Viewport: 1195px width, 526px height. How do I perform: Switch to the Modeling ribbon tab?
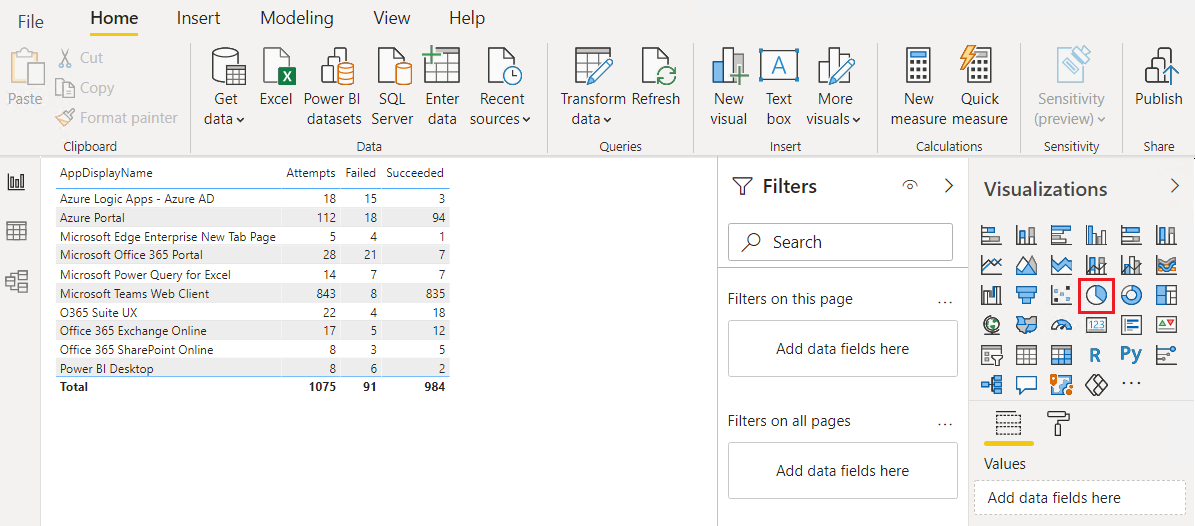[296, 18]
